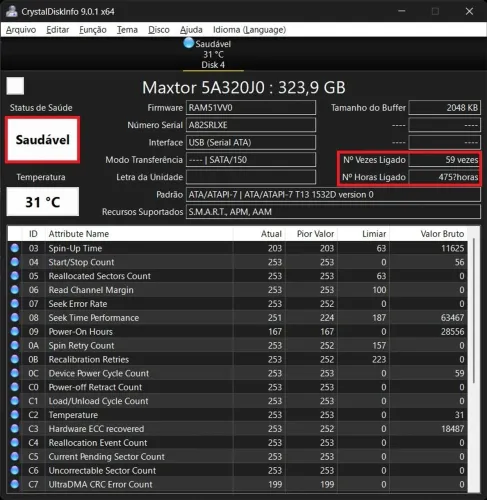Click the Número Serial field A82SRLXE
Viewport: 487px width, 500px height.
coord(251,125)
